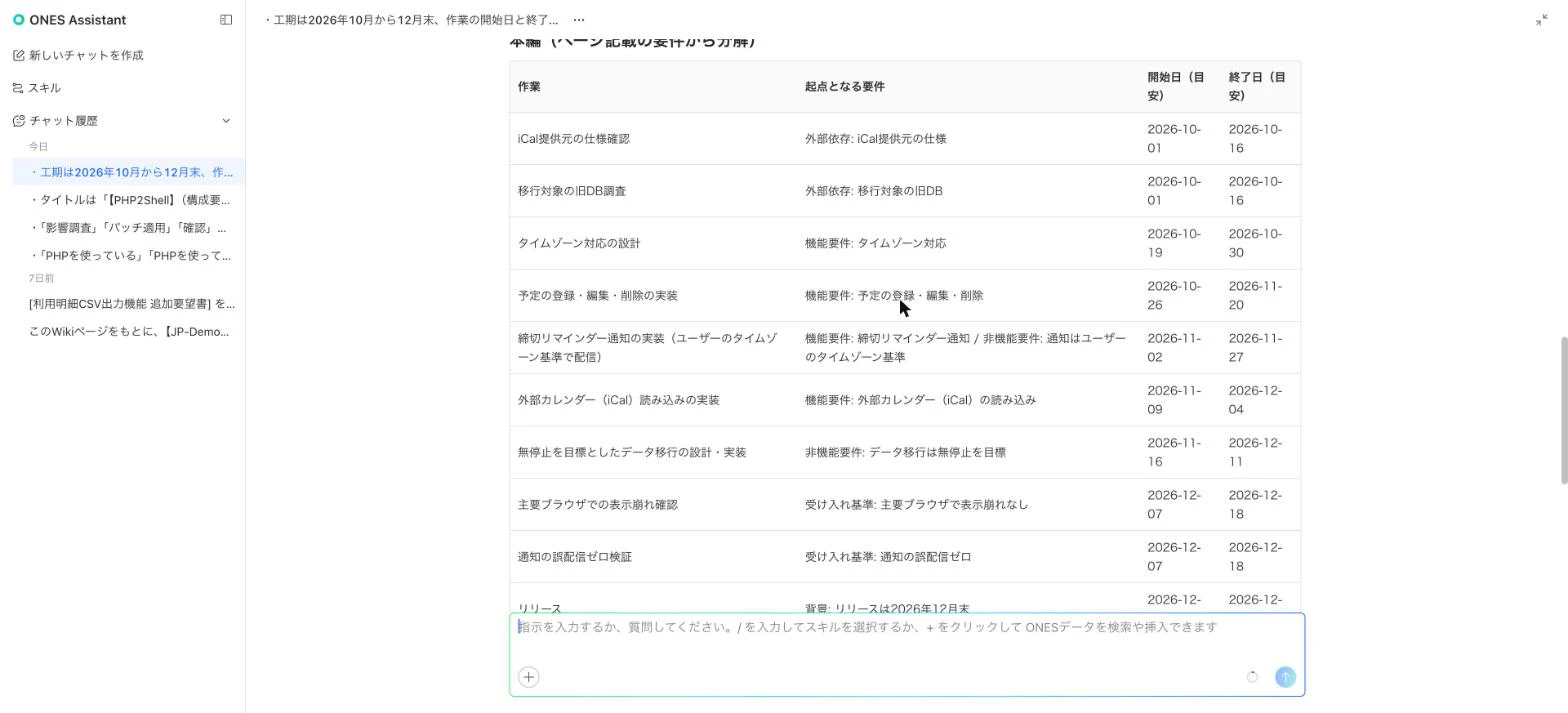The width and height of the screenshot is (1568, 713).
Task: Click the 今日 group label in sidebar
Action: (x=38, y=147)
